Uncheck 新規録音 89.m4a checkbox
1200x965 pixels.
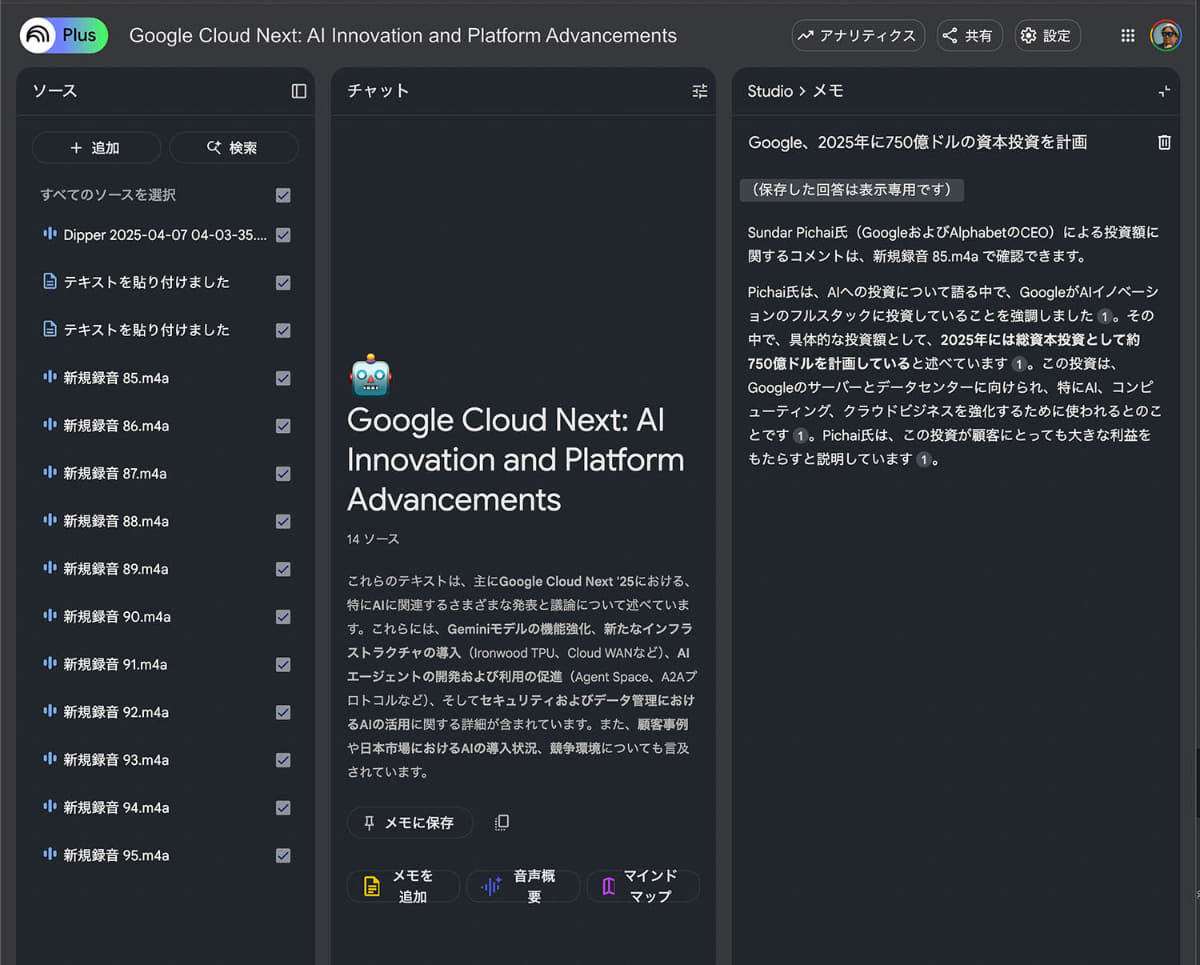click(x=283, y=569)
